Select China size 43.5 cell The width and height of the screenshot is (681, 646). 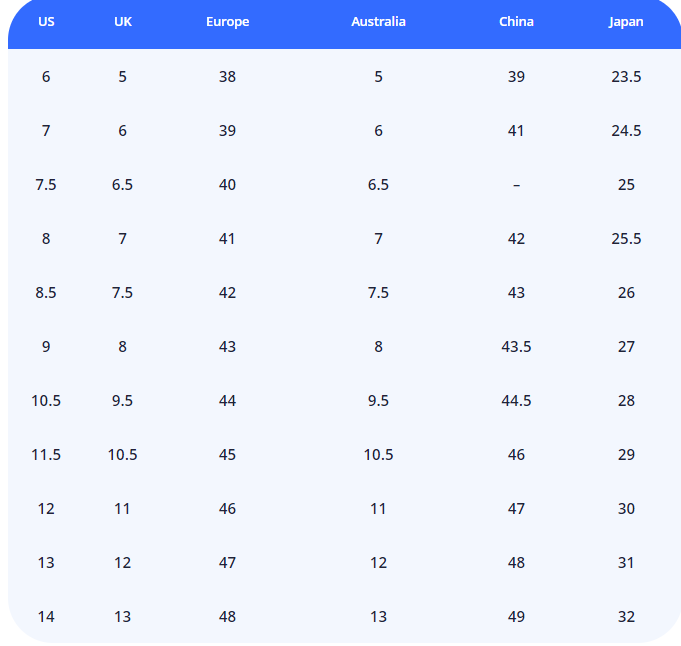tap(516, 347)
